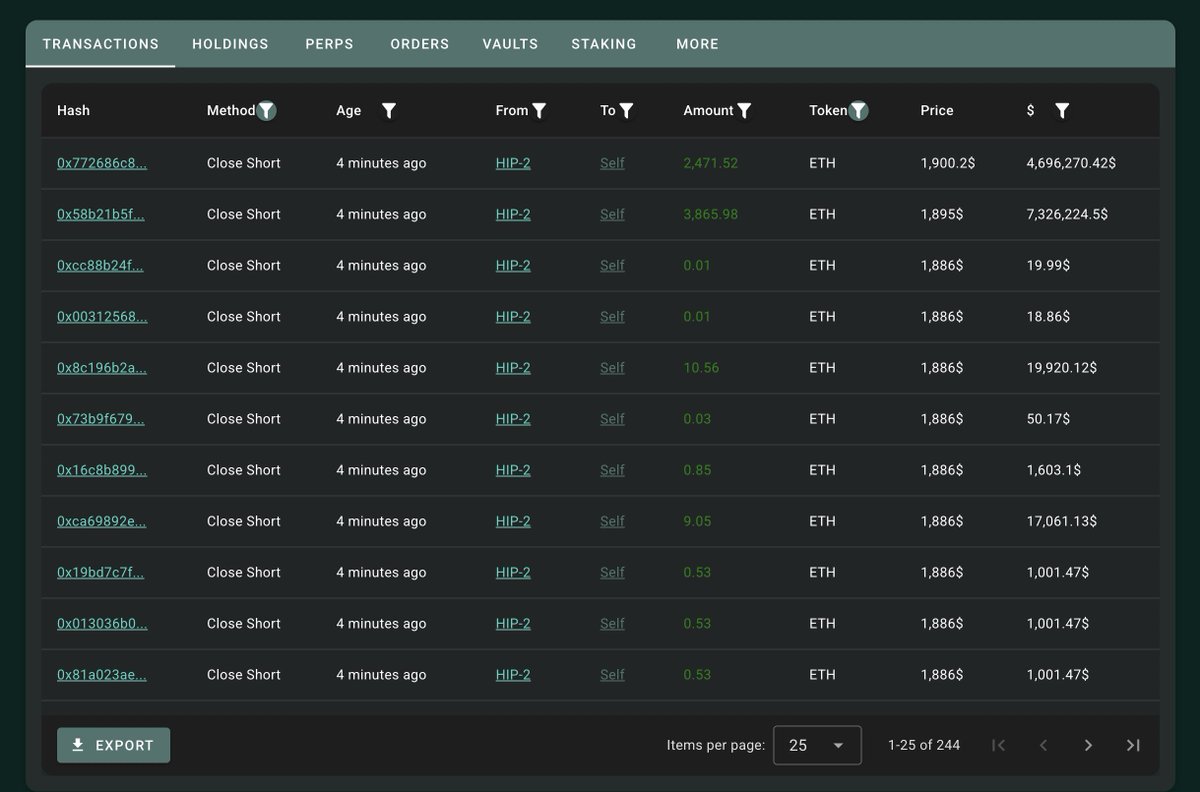The image size is (1200, 792).
Task: Open transaction hash 0x8c196b2a...
Action: (x=102, y=367)
